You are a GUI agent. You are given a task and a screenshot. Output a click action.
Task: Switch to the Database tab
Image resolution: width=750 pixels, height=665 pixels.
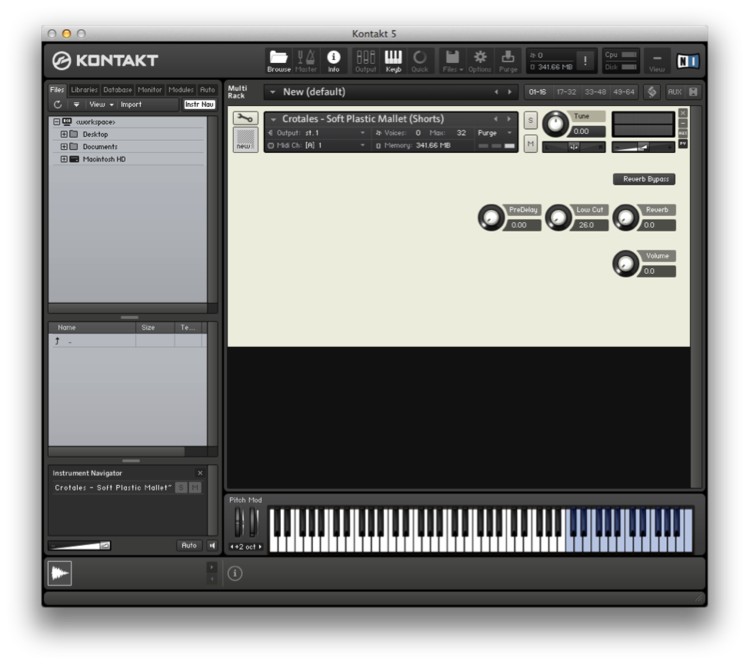coord(117,90)
